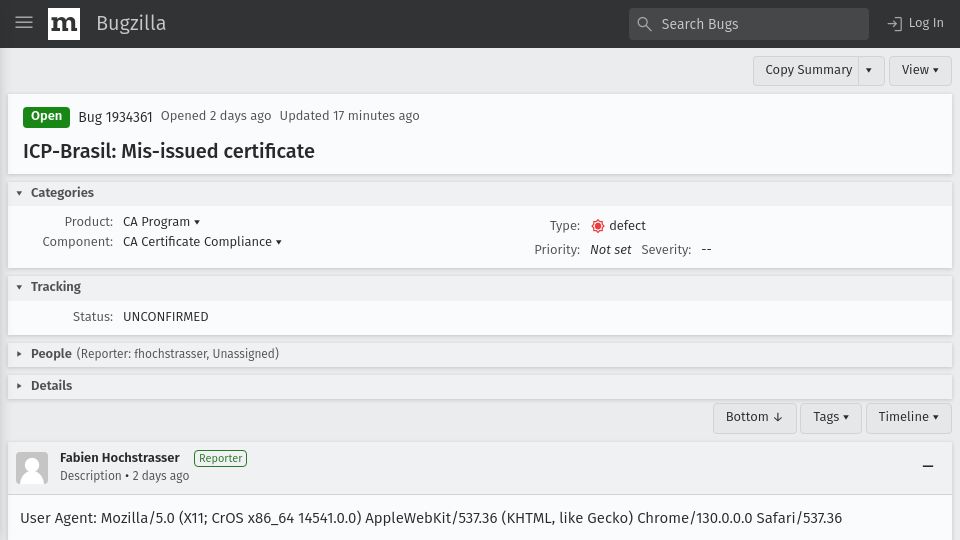Collapse the description comment with minus button
Screen dimensions: 960x540
(928, 467)
